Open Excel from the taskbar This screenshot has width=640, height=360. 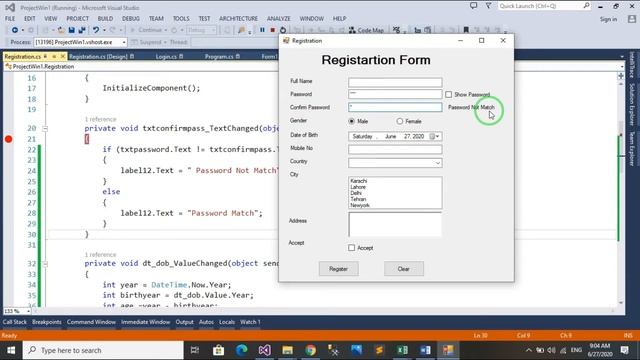coord(402,350)
